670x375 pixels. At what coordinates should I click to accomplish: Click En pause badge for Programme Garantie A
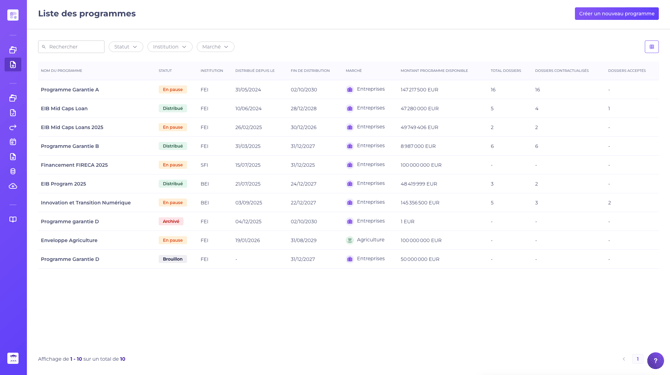click(173, 90)
